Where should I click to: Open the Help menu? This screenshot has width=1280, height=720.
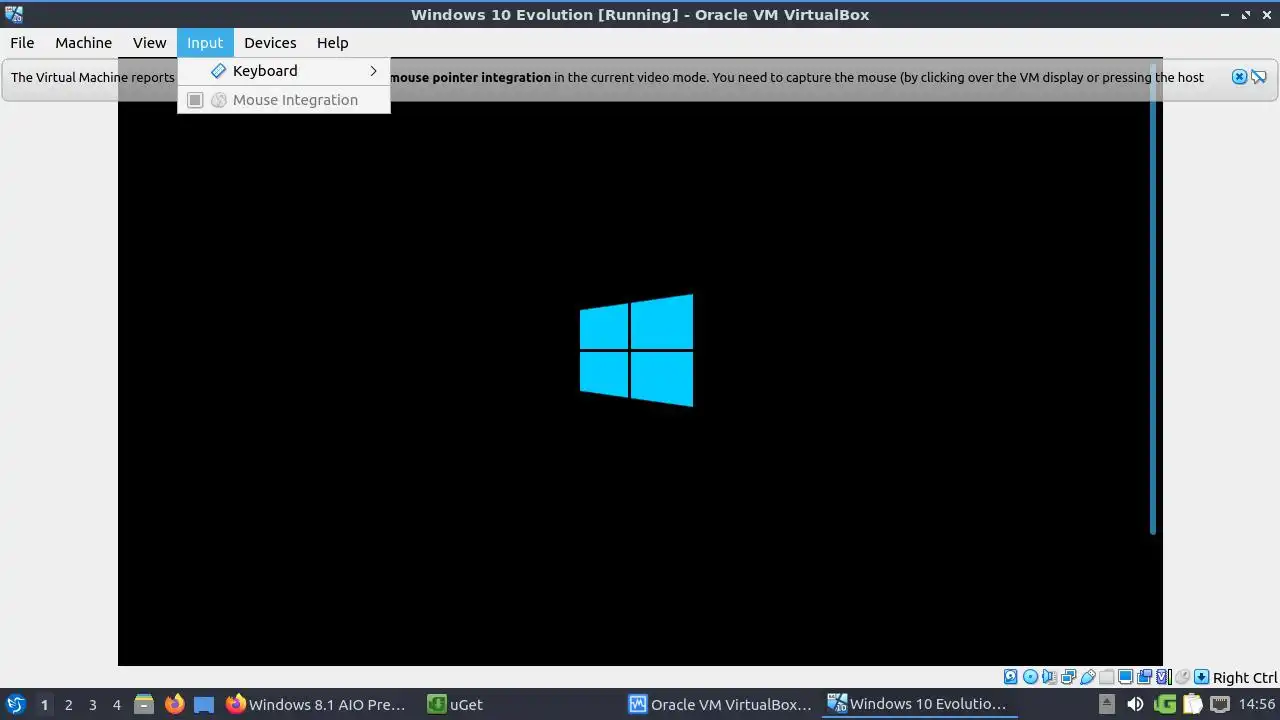click(333, 43)
